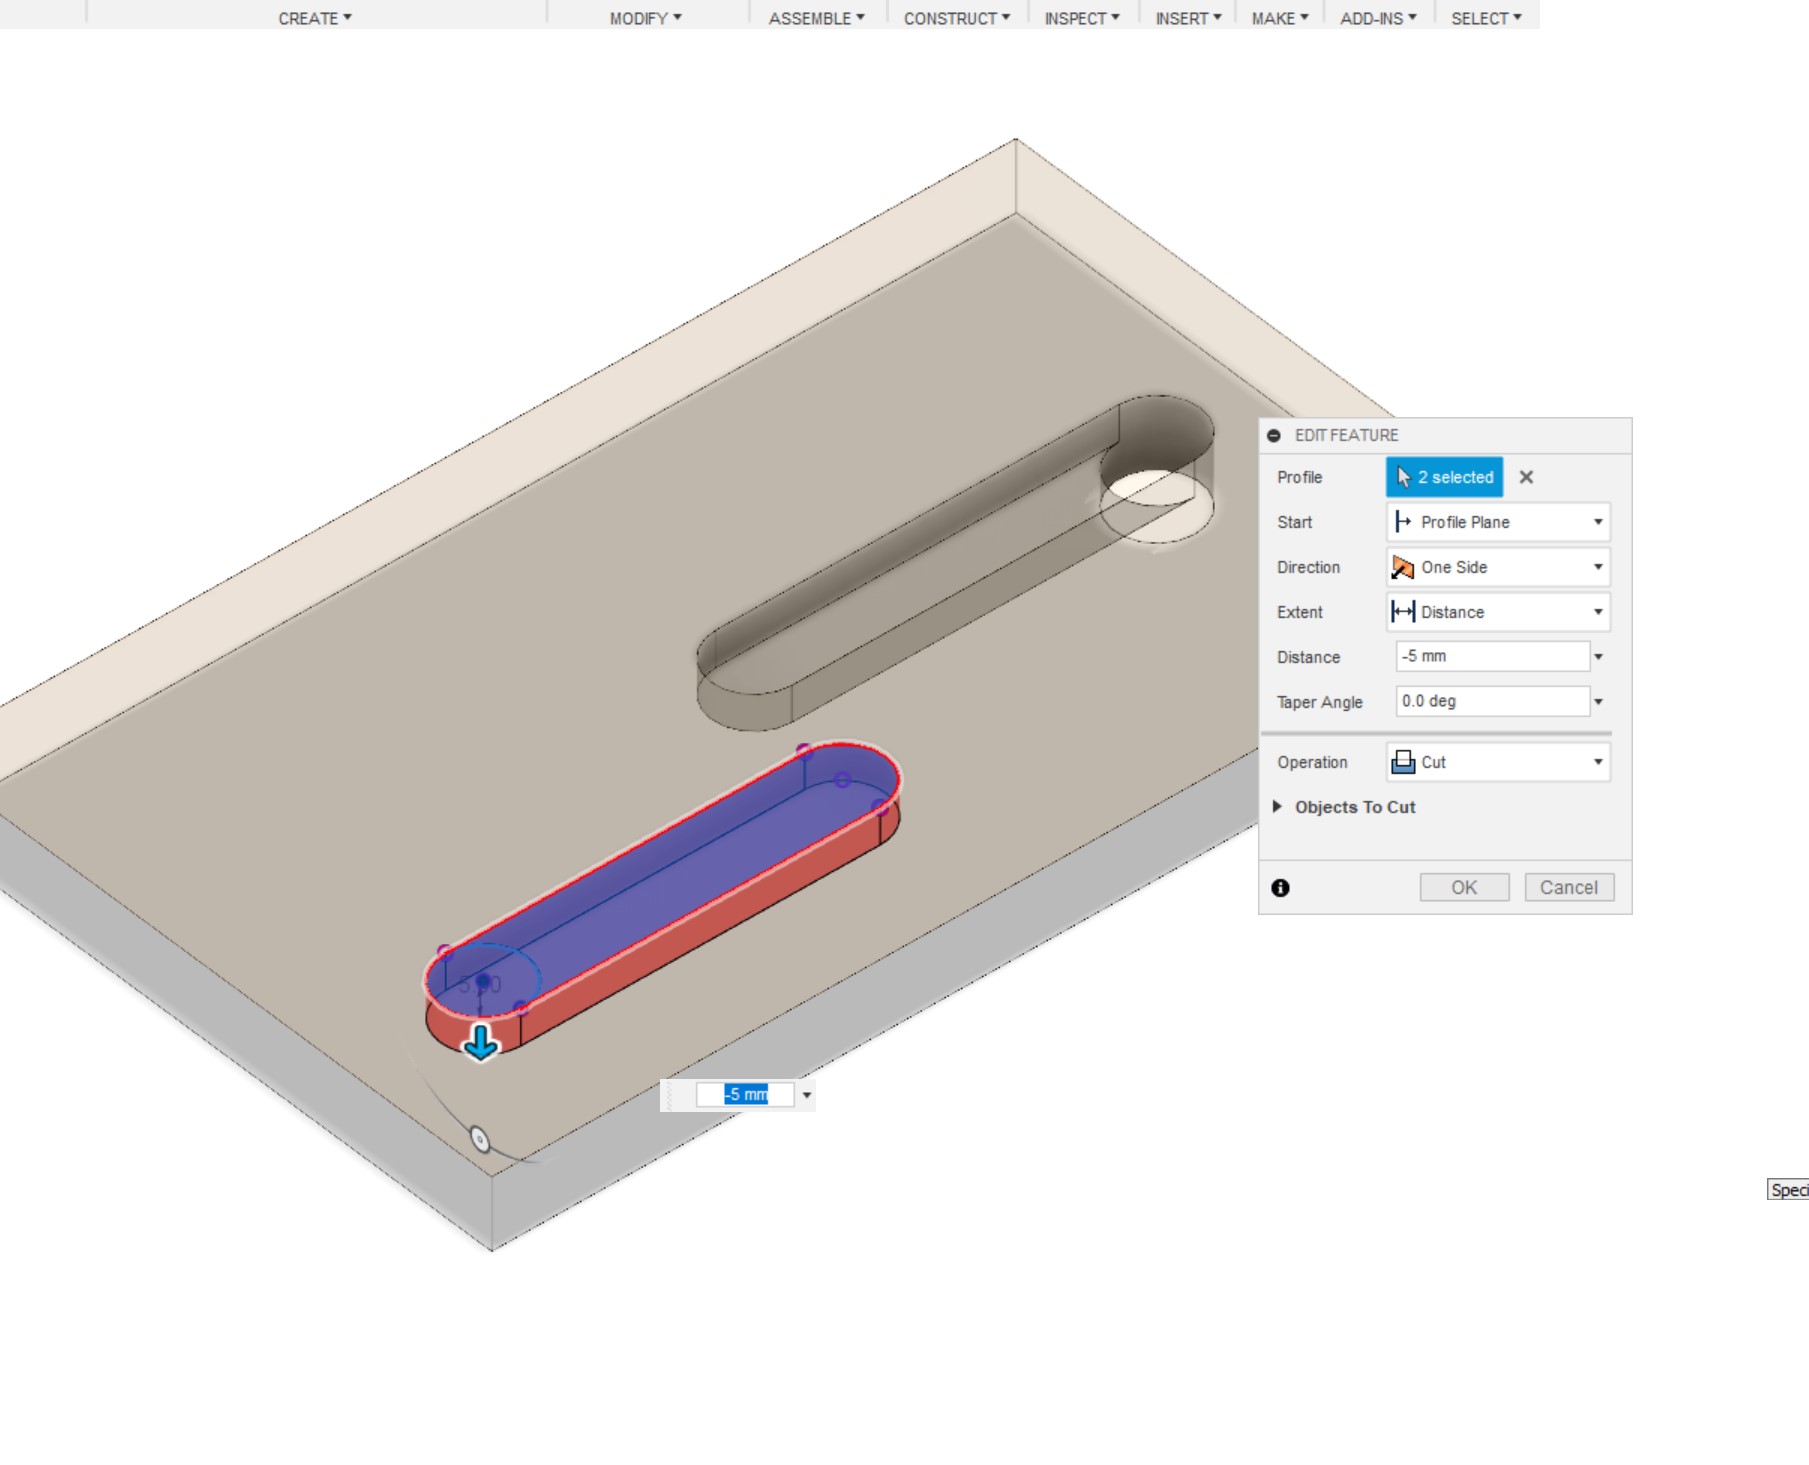Open the Extent 'Distance' dropdown
The image size is (1809, 1465).
click(x=1497, y=612)
